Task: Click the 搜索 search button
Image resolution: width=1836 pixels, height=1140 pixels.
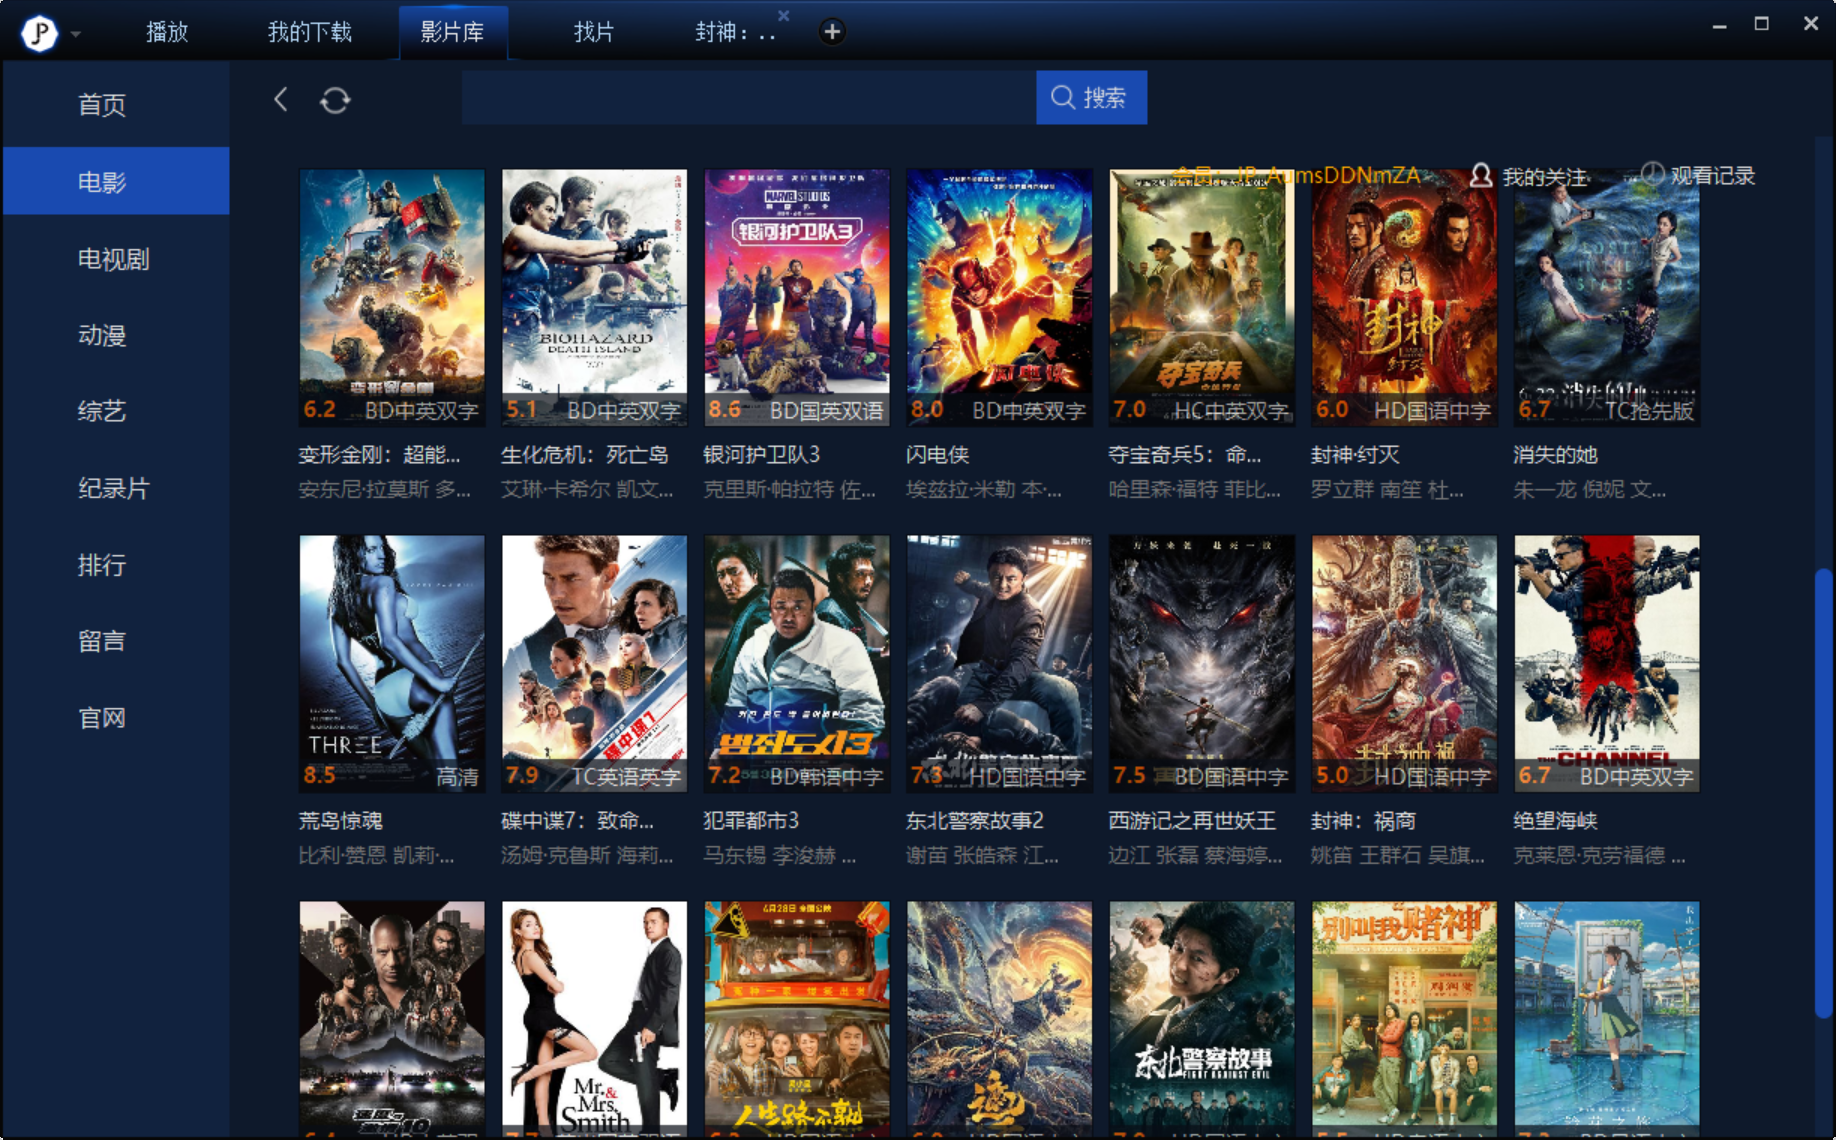Action: [1091, 97]
